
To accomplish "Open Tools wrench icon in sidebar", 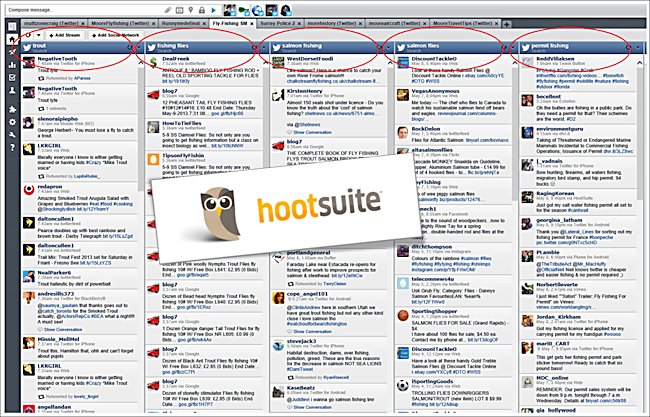I will pos(12,135).
